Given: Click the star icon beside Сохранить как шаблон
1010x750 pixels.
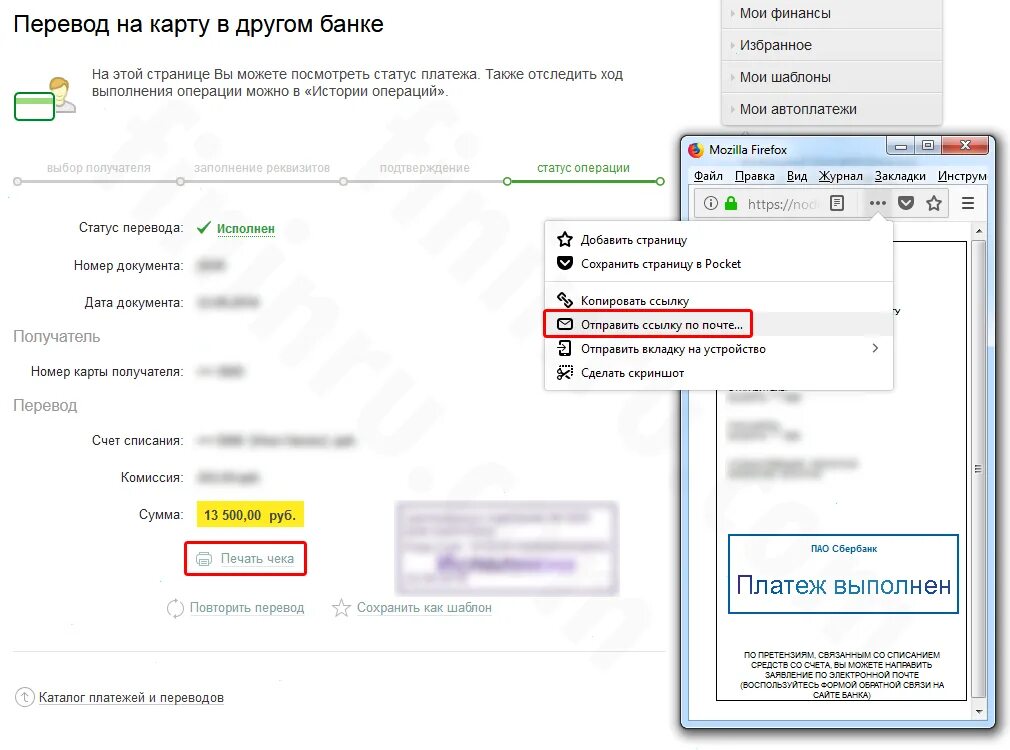Looking at the screenshot, I should tap(341, 608).
